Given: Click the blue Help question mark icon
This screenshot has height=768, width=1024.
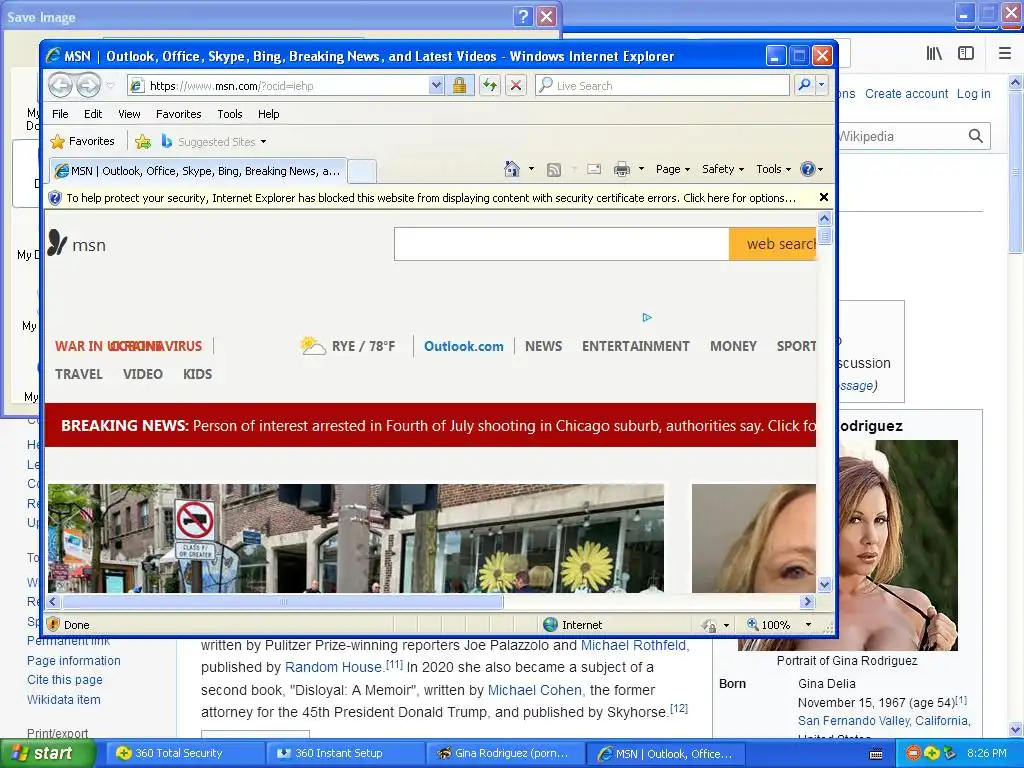Looking at the screenshot, I should tap(808, 169).
